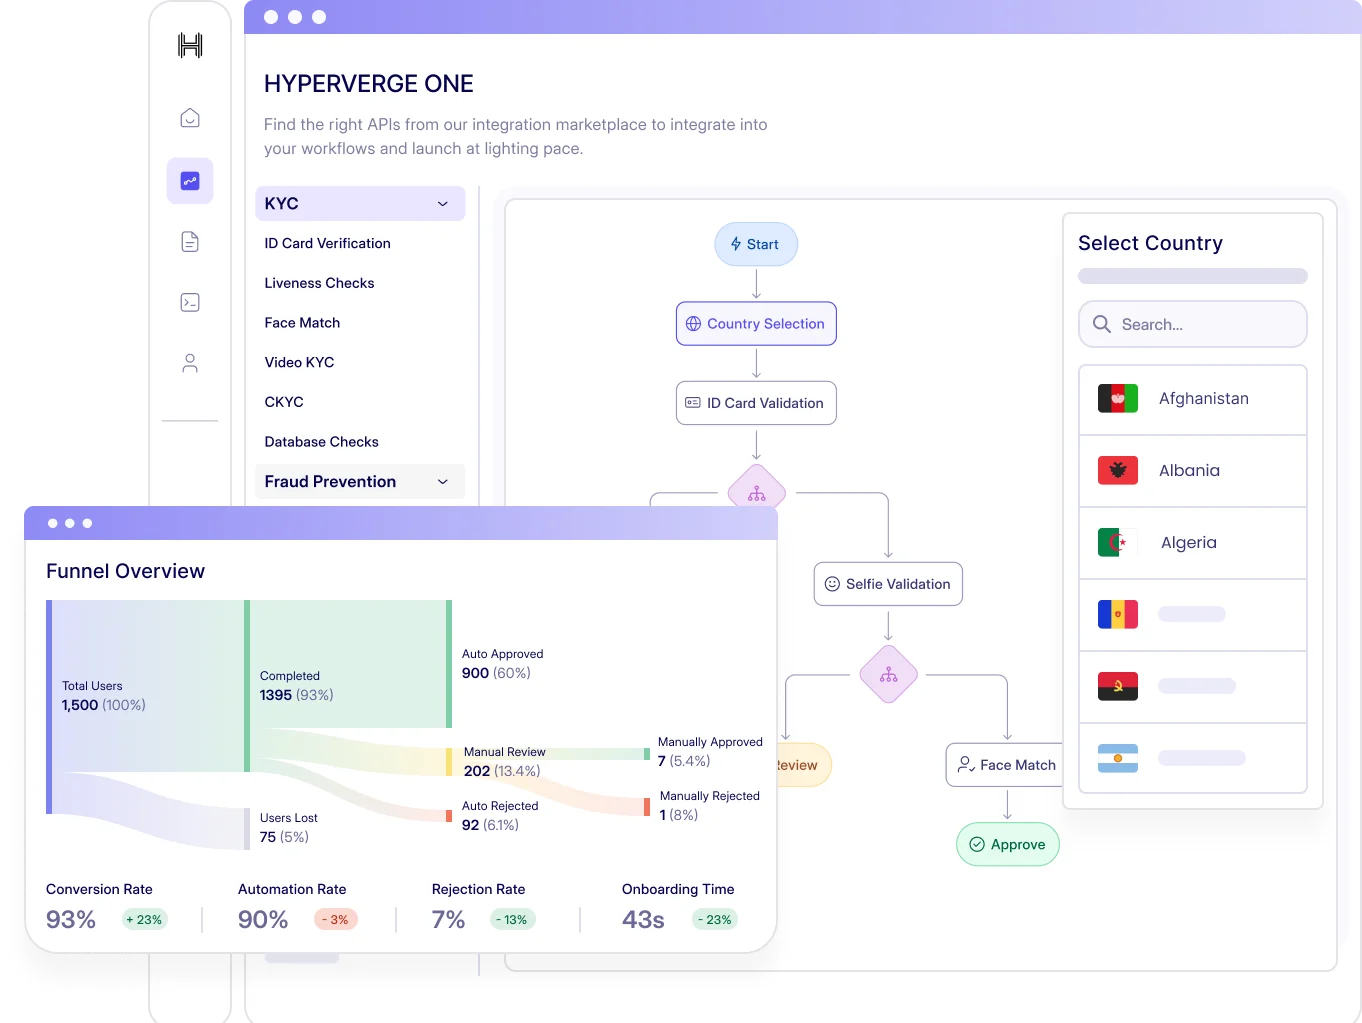
Task: Select Albania from the country list
Action: (1193, 471)
